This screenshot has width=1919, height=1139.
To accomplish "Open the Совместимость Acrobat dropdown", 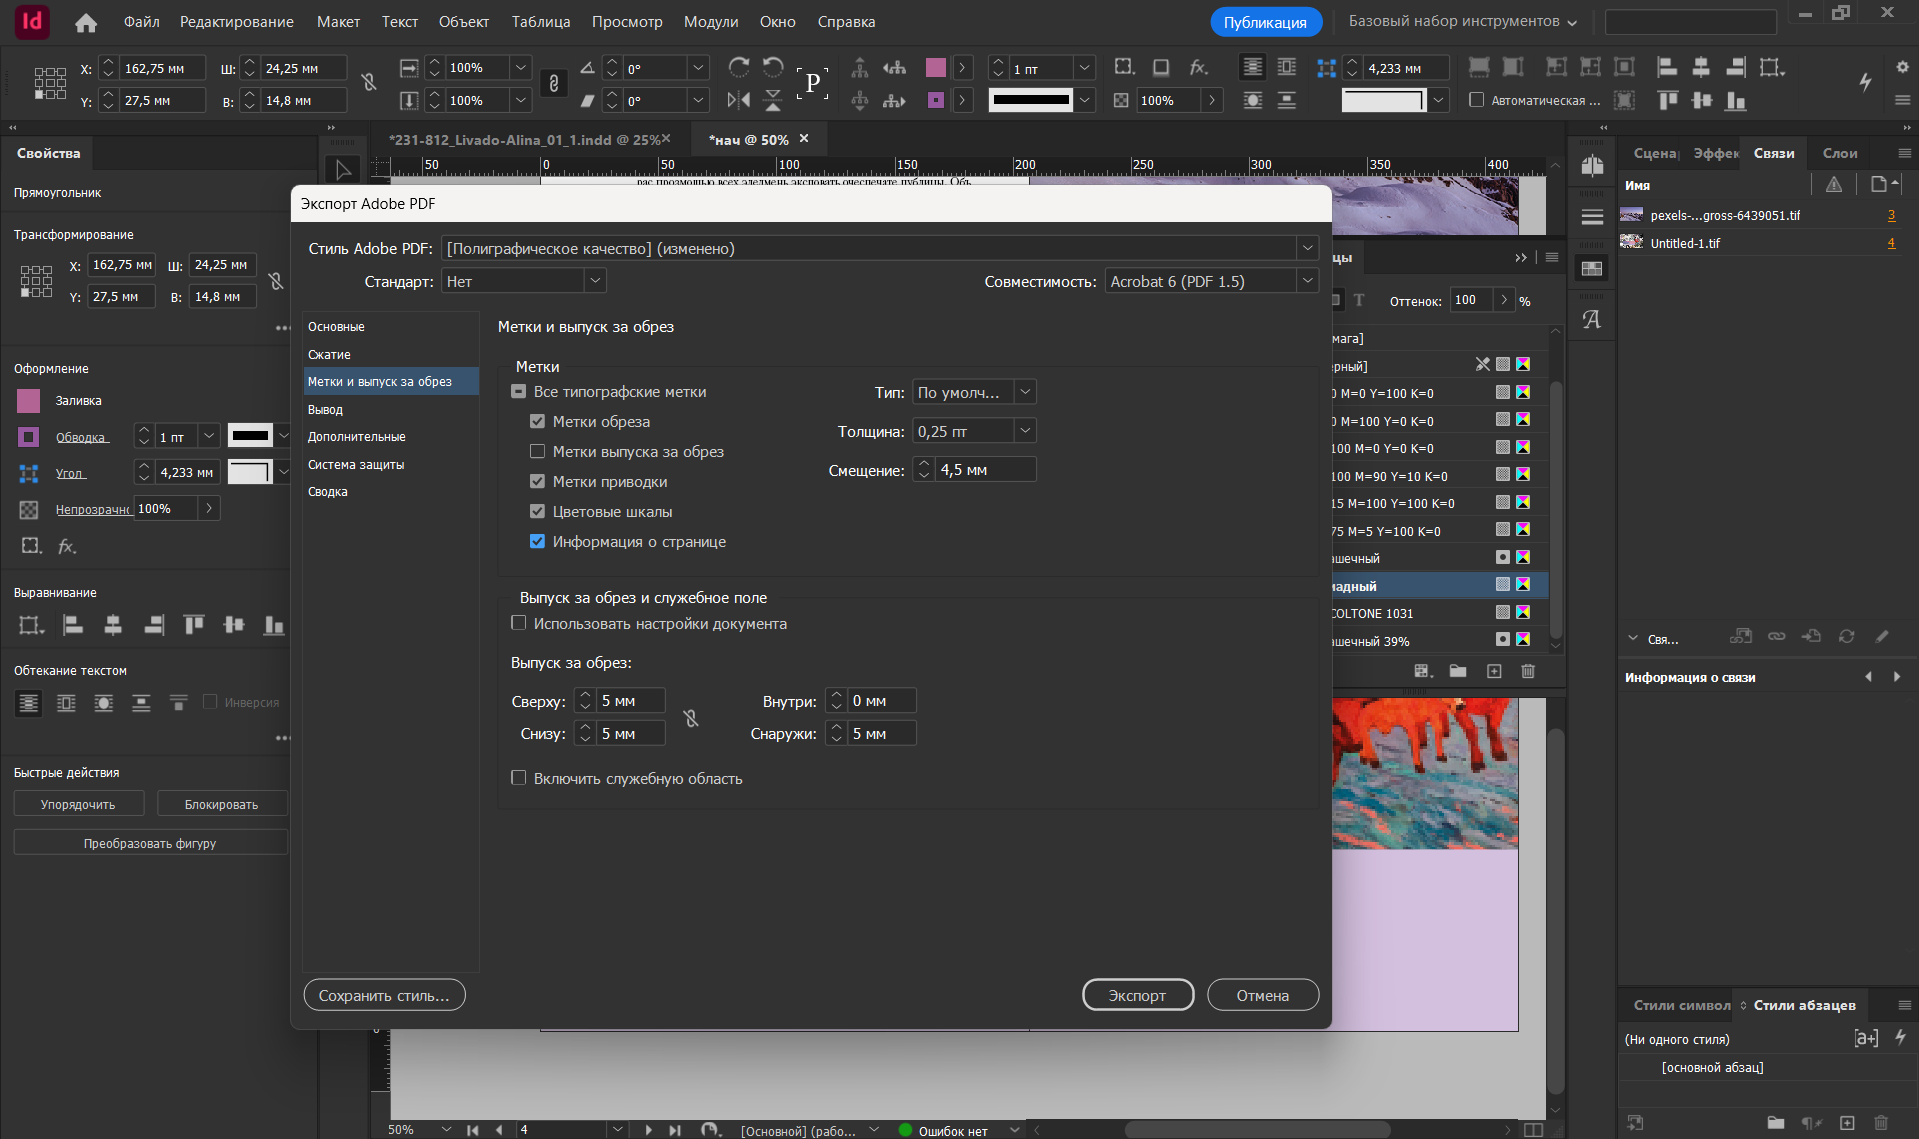I will 1212,281.
